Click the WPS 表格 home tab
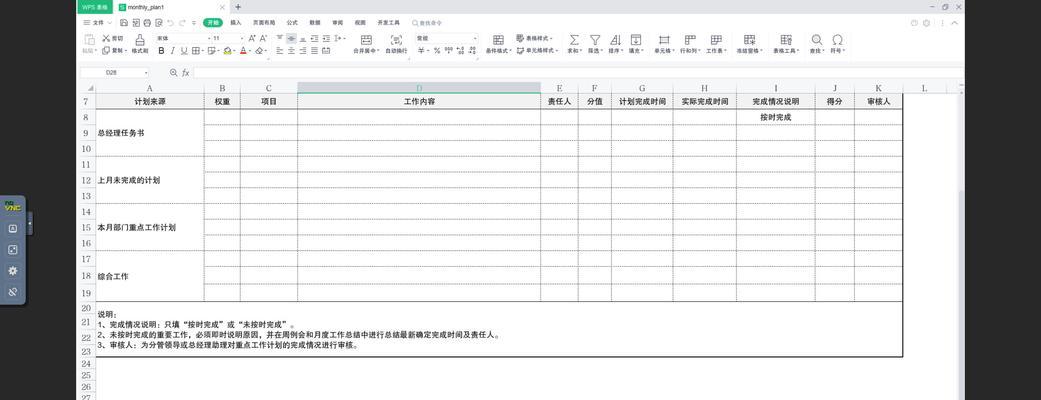The width and height of the screenshot is (1041, 400). 95,7
